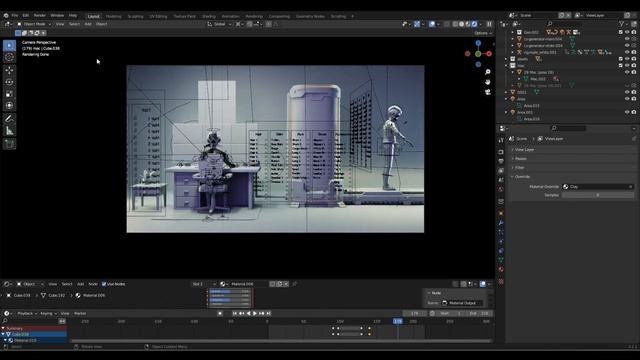Screen dimensions: 640x360
Task: Open the Object Mode dropdown
Action: coord(34,24)
